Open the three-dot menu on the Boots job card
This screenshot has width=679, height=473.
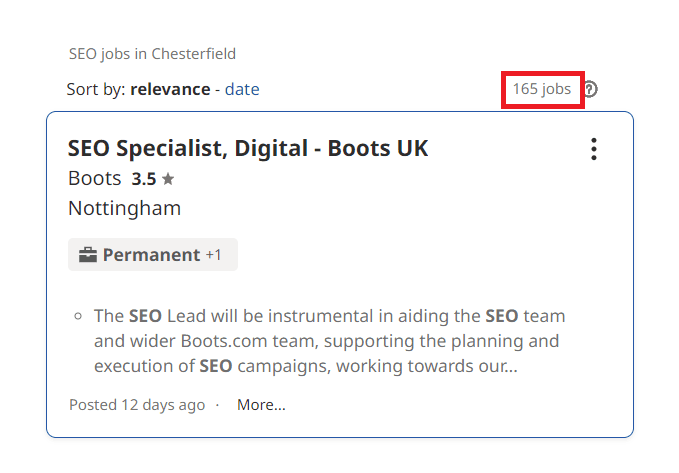click(x=594, y=149)
